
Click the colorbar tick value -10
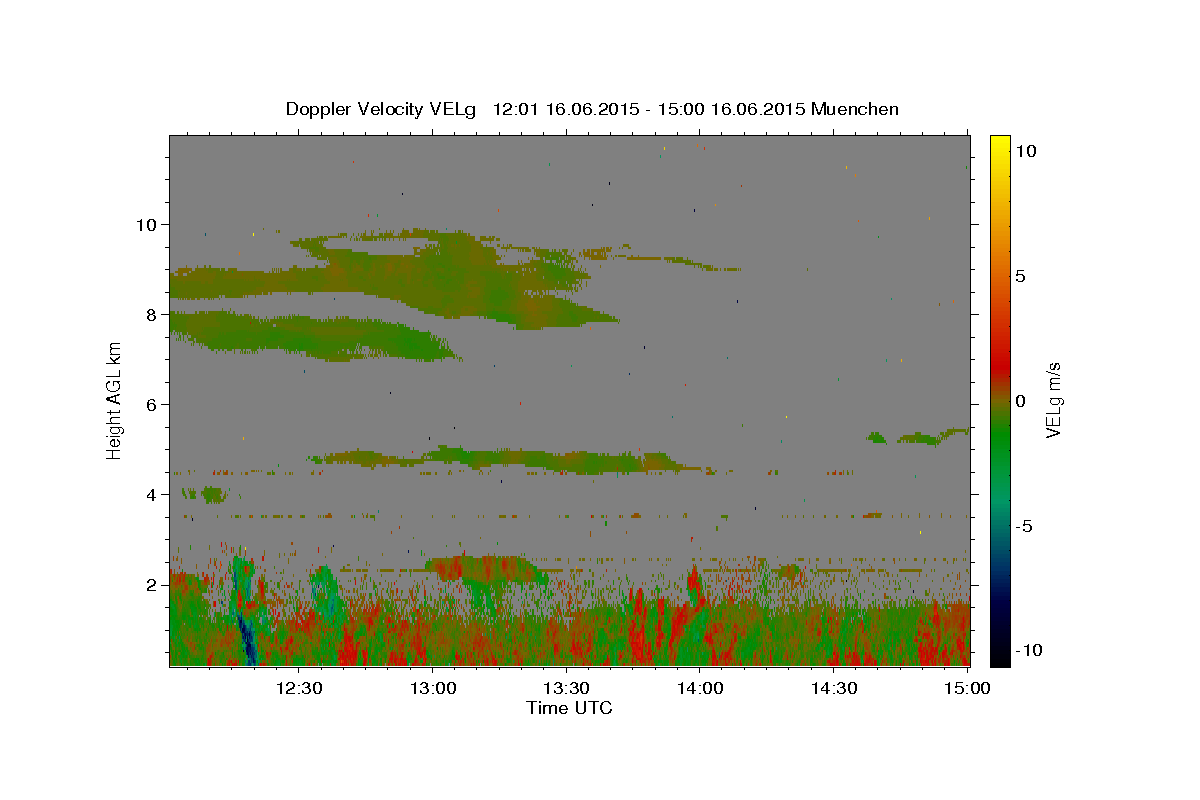point(1029,650)
